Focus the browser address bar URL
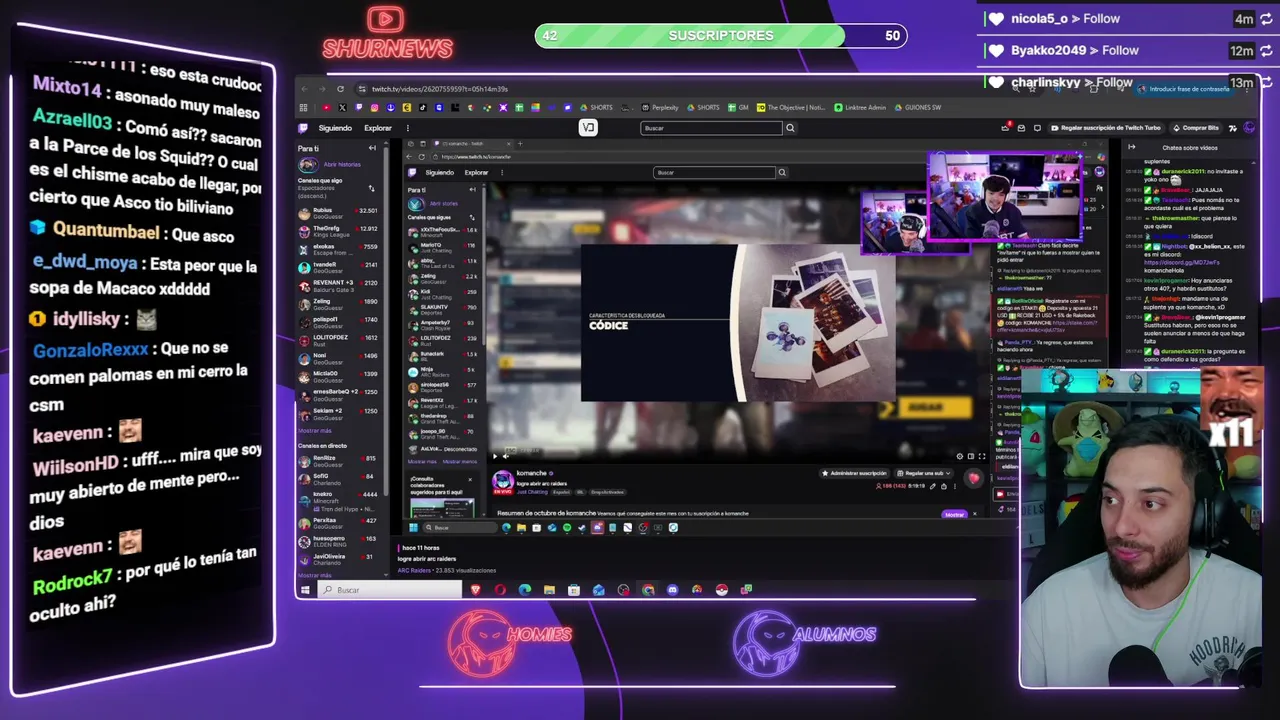 point(440,89)
